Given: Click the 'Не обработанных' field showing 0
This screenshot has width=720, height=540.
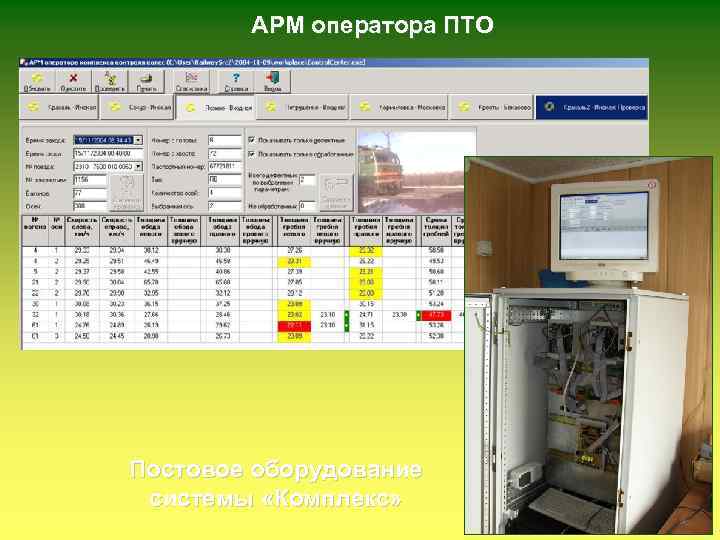Looking at the screenshot, I should [x=307, y=206].
